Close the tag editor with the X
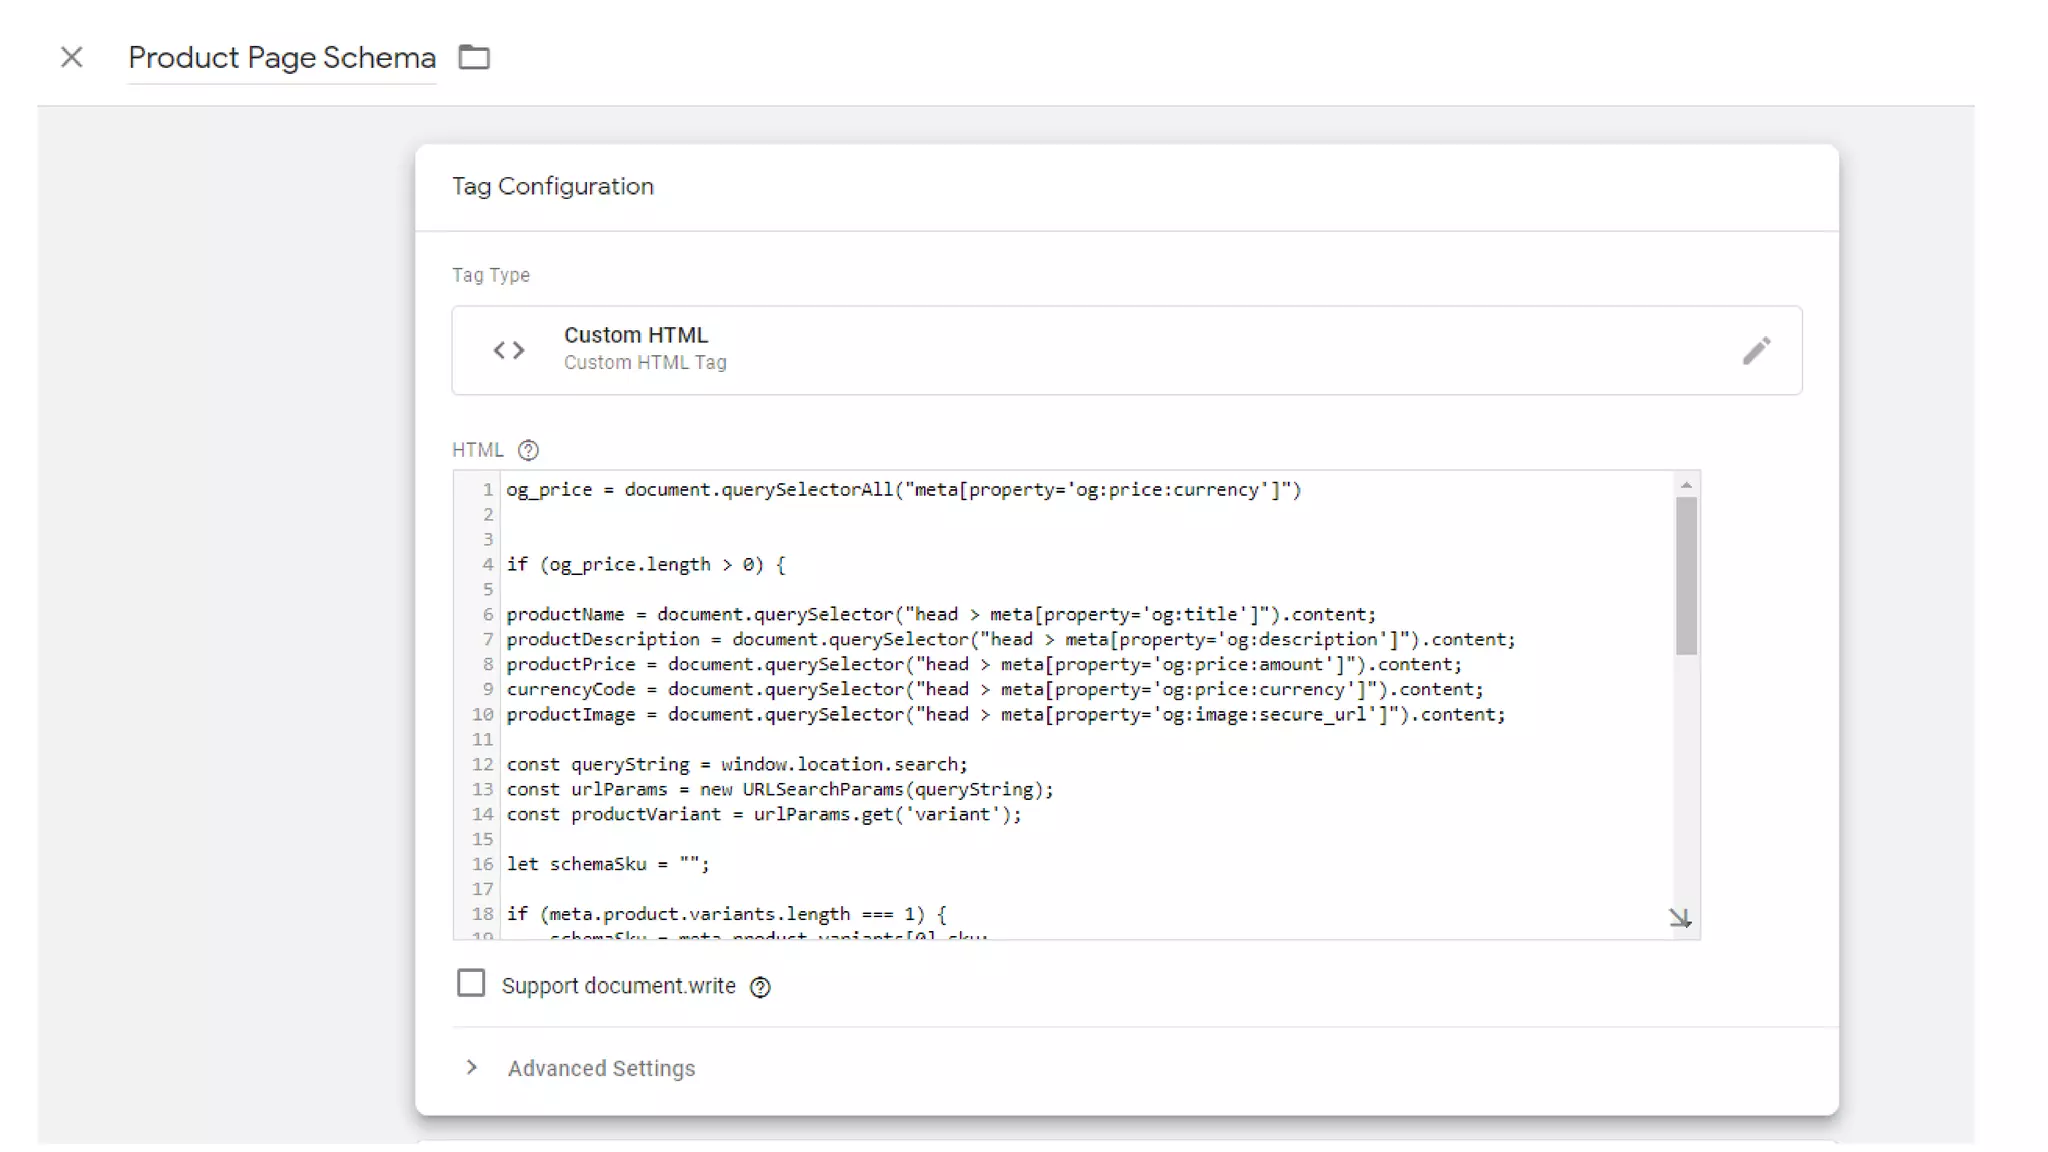The width and height of the screenshot is (2048, 1152). pos(71,57)
